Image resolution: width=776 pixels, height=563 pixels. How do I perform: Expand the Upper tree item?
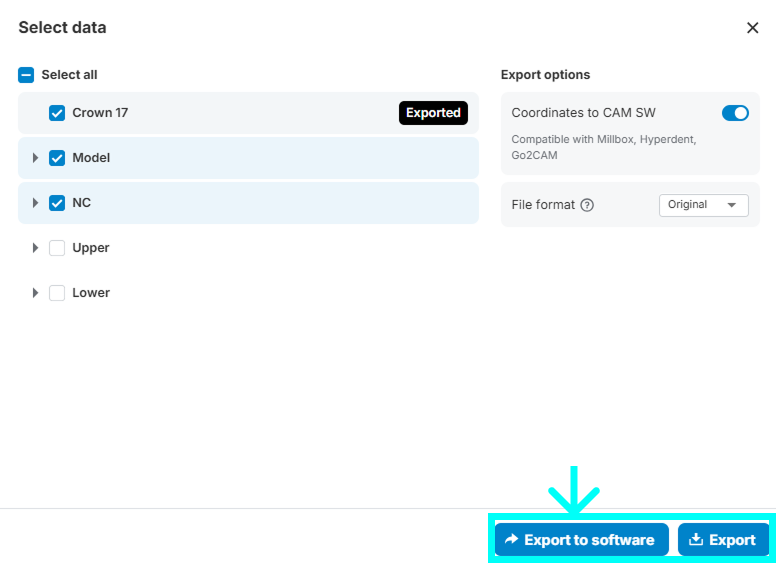coord(35,248)
